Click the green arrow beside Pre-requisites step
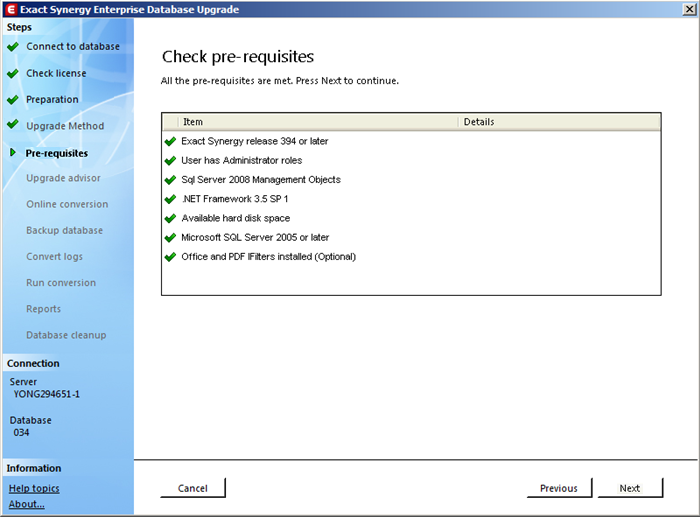 tap(12, 153)
